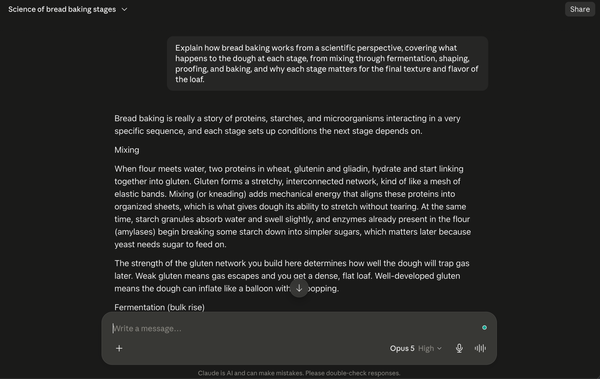Screen dimensions: 600x379
Task: Click the paragraph starting 'The strength of the gluten'
Action: click(x=292, y=276)
